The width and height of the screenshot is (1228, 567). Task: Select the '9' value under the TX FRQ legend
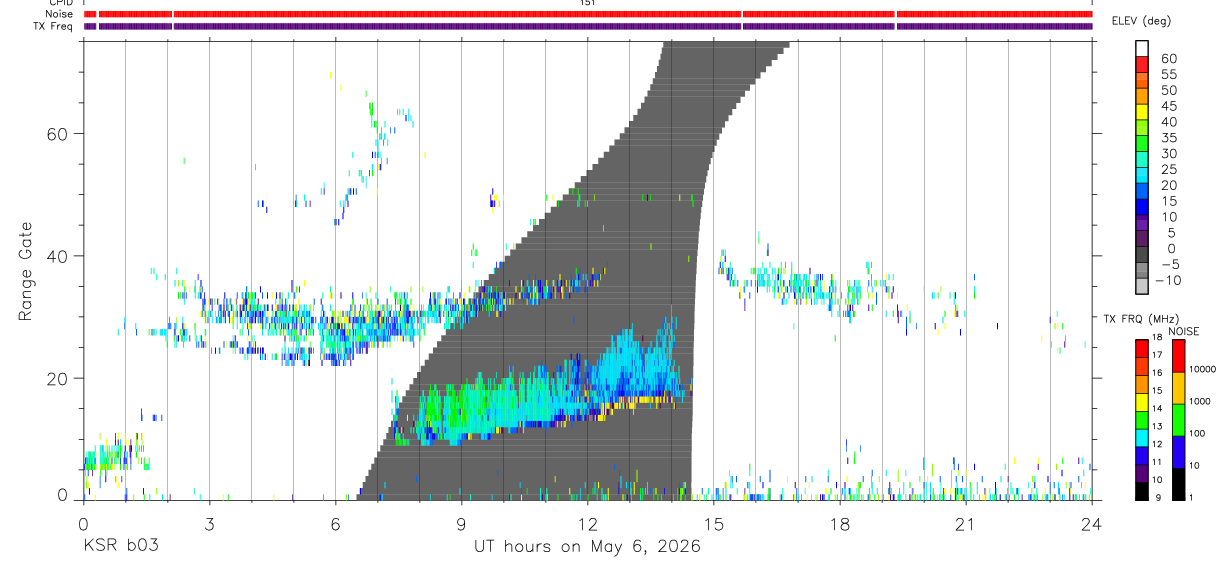coord(1159,498)
